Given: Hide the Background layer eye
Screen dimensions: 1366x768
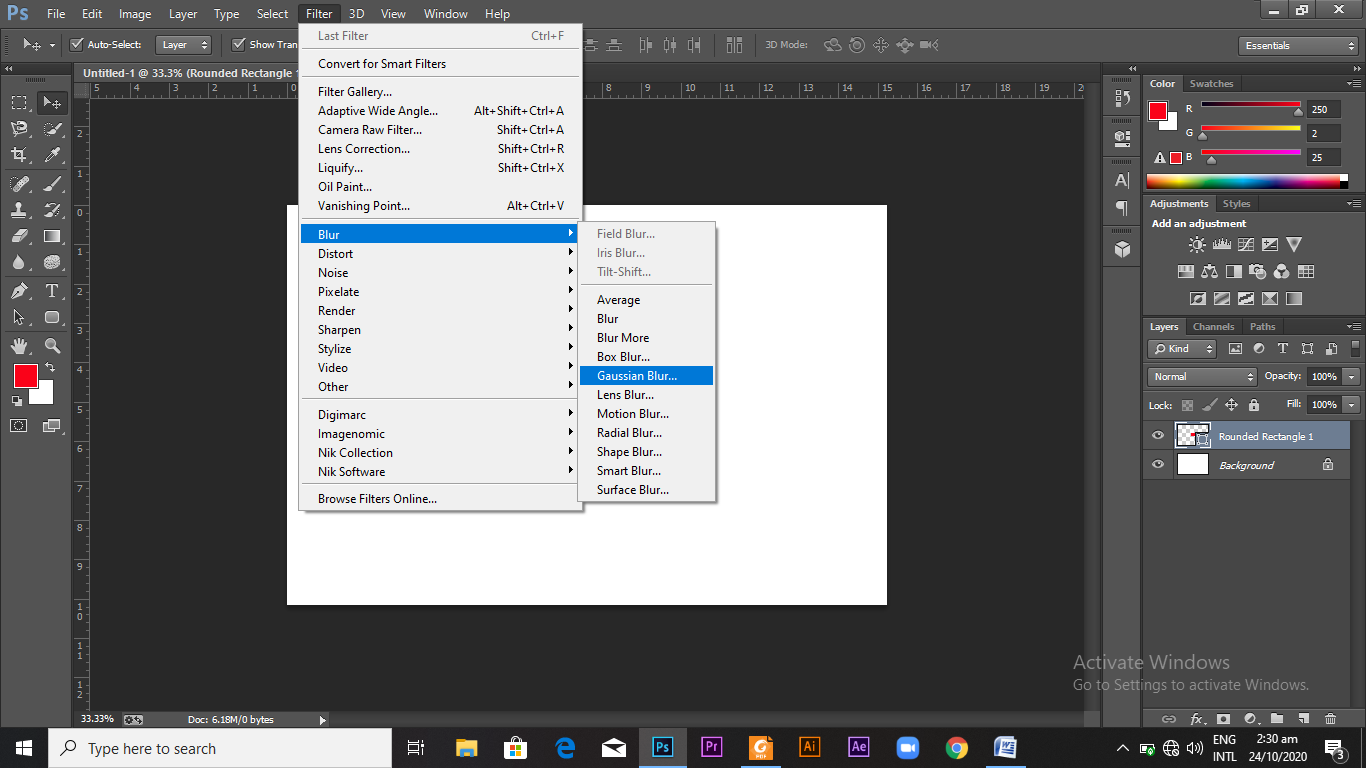Looking at the screenshot, I should coord(1158,465).
